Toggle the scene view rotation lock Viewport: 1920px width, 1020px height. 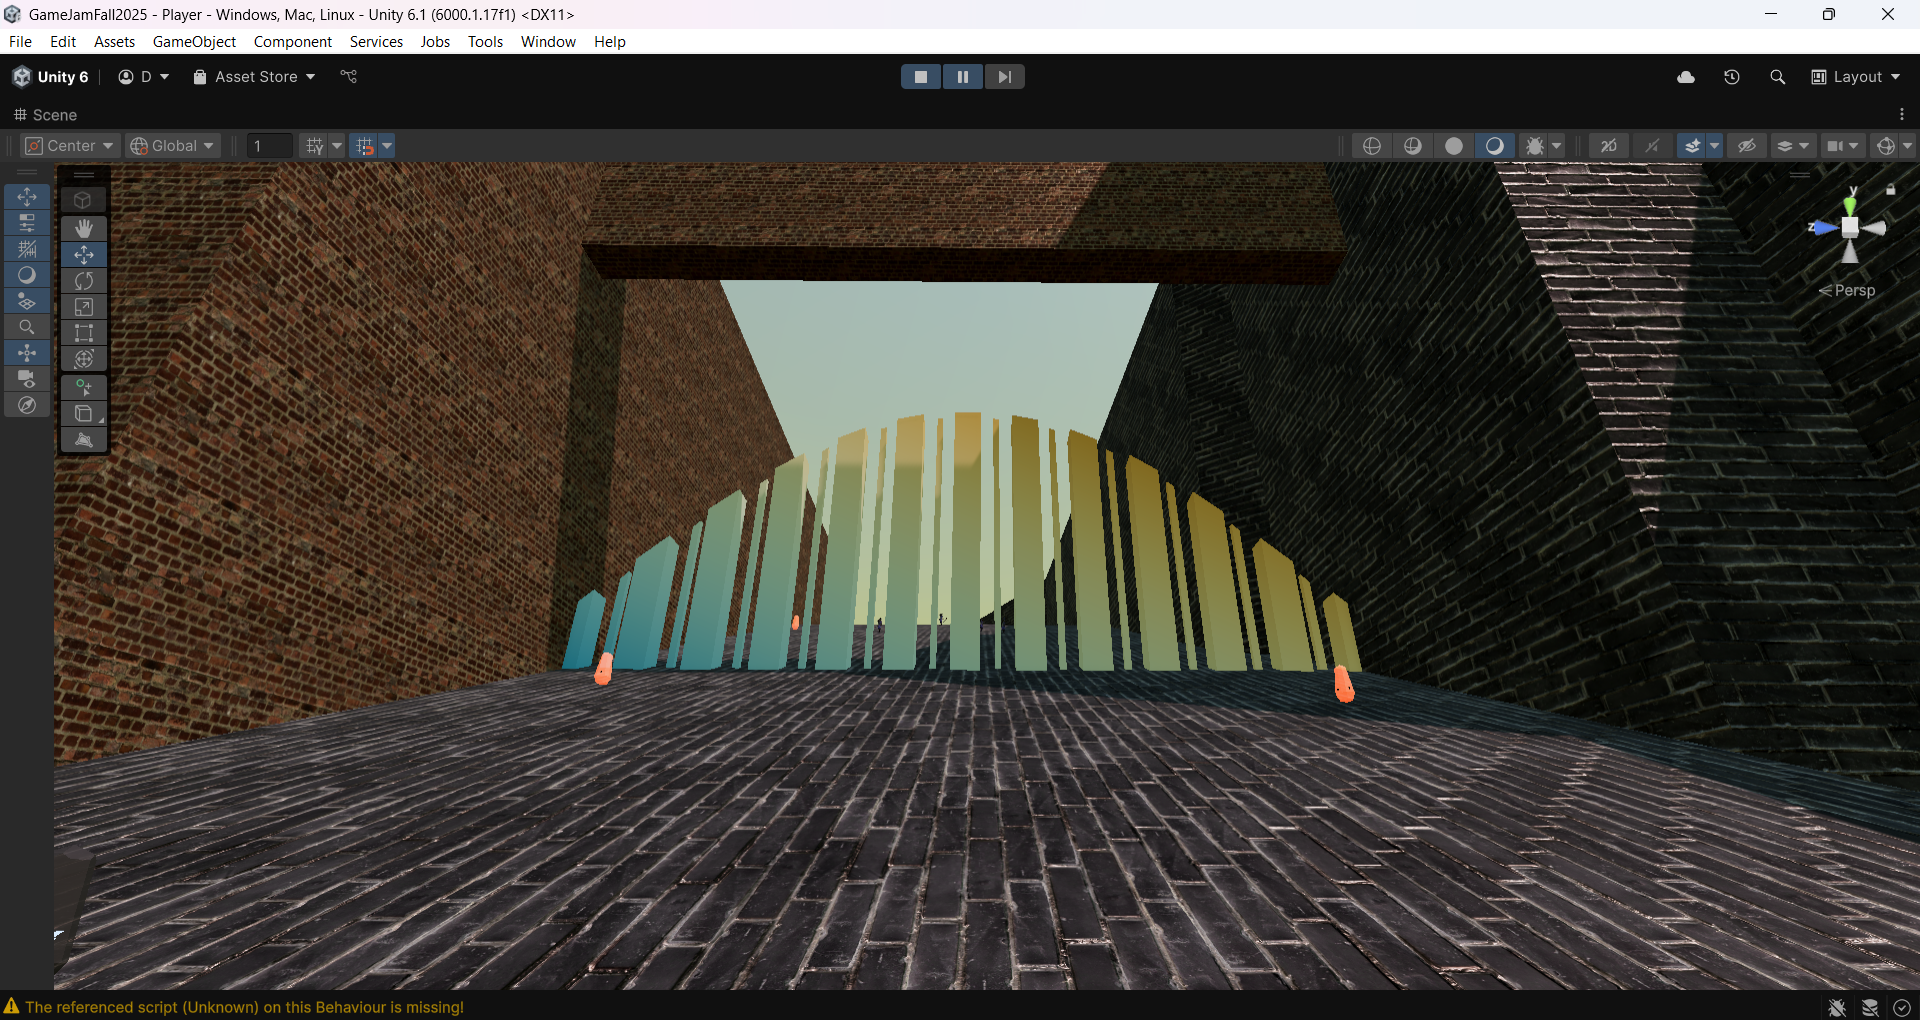(x=1890, y=189)
